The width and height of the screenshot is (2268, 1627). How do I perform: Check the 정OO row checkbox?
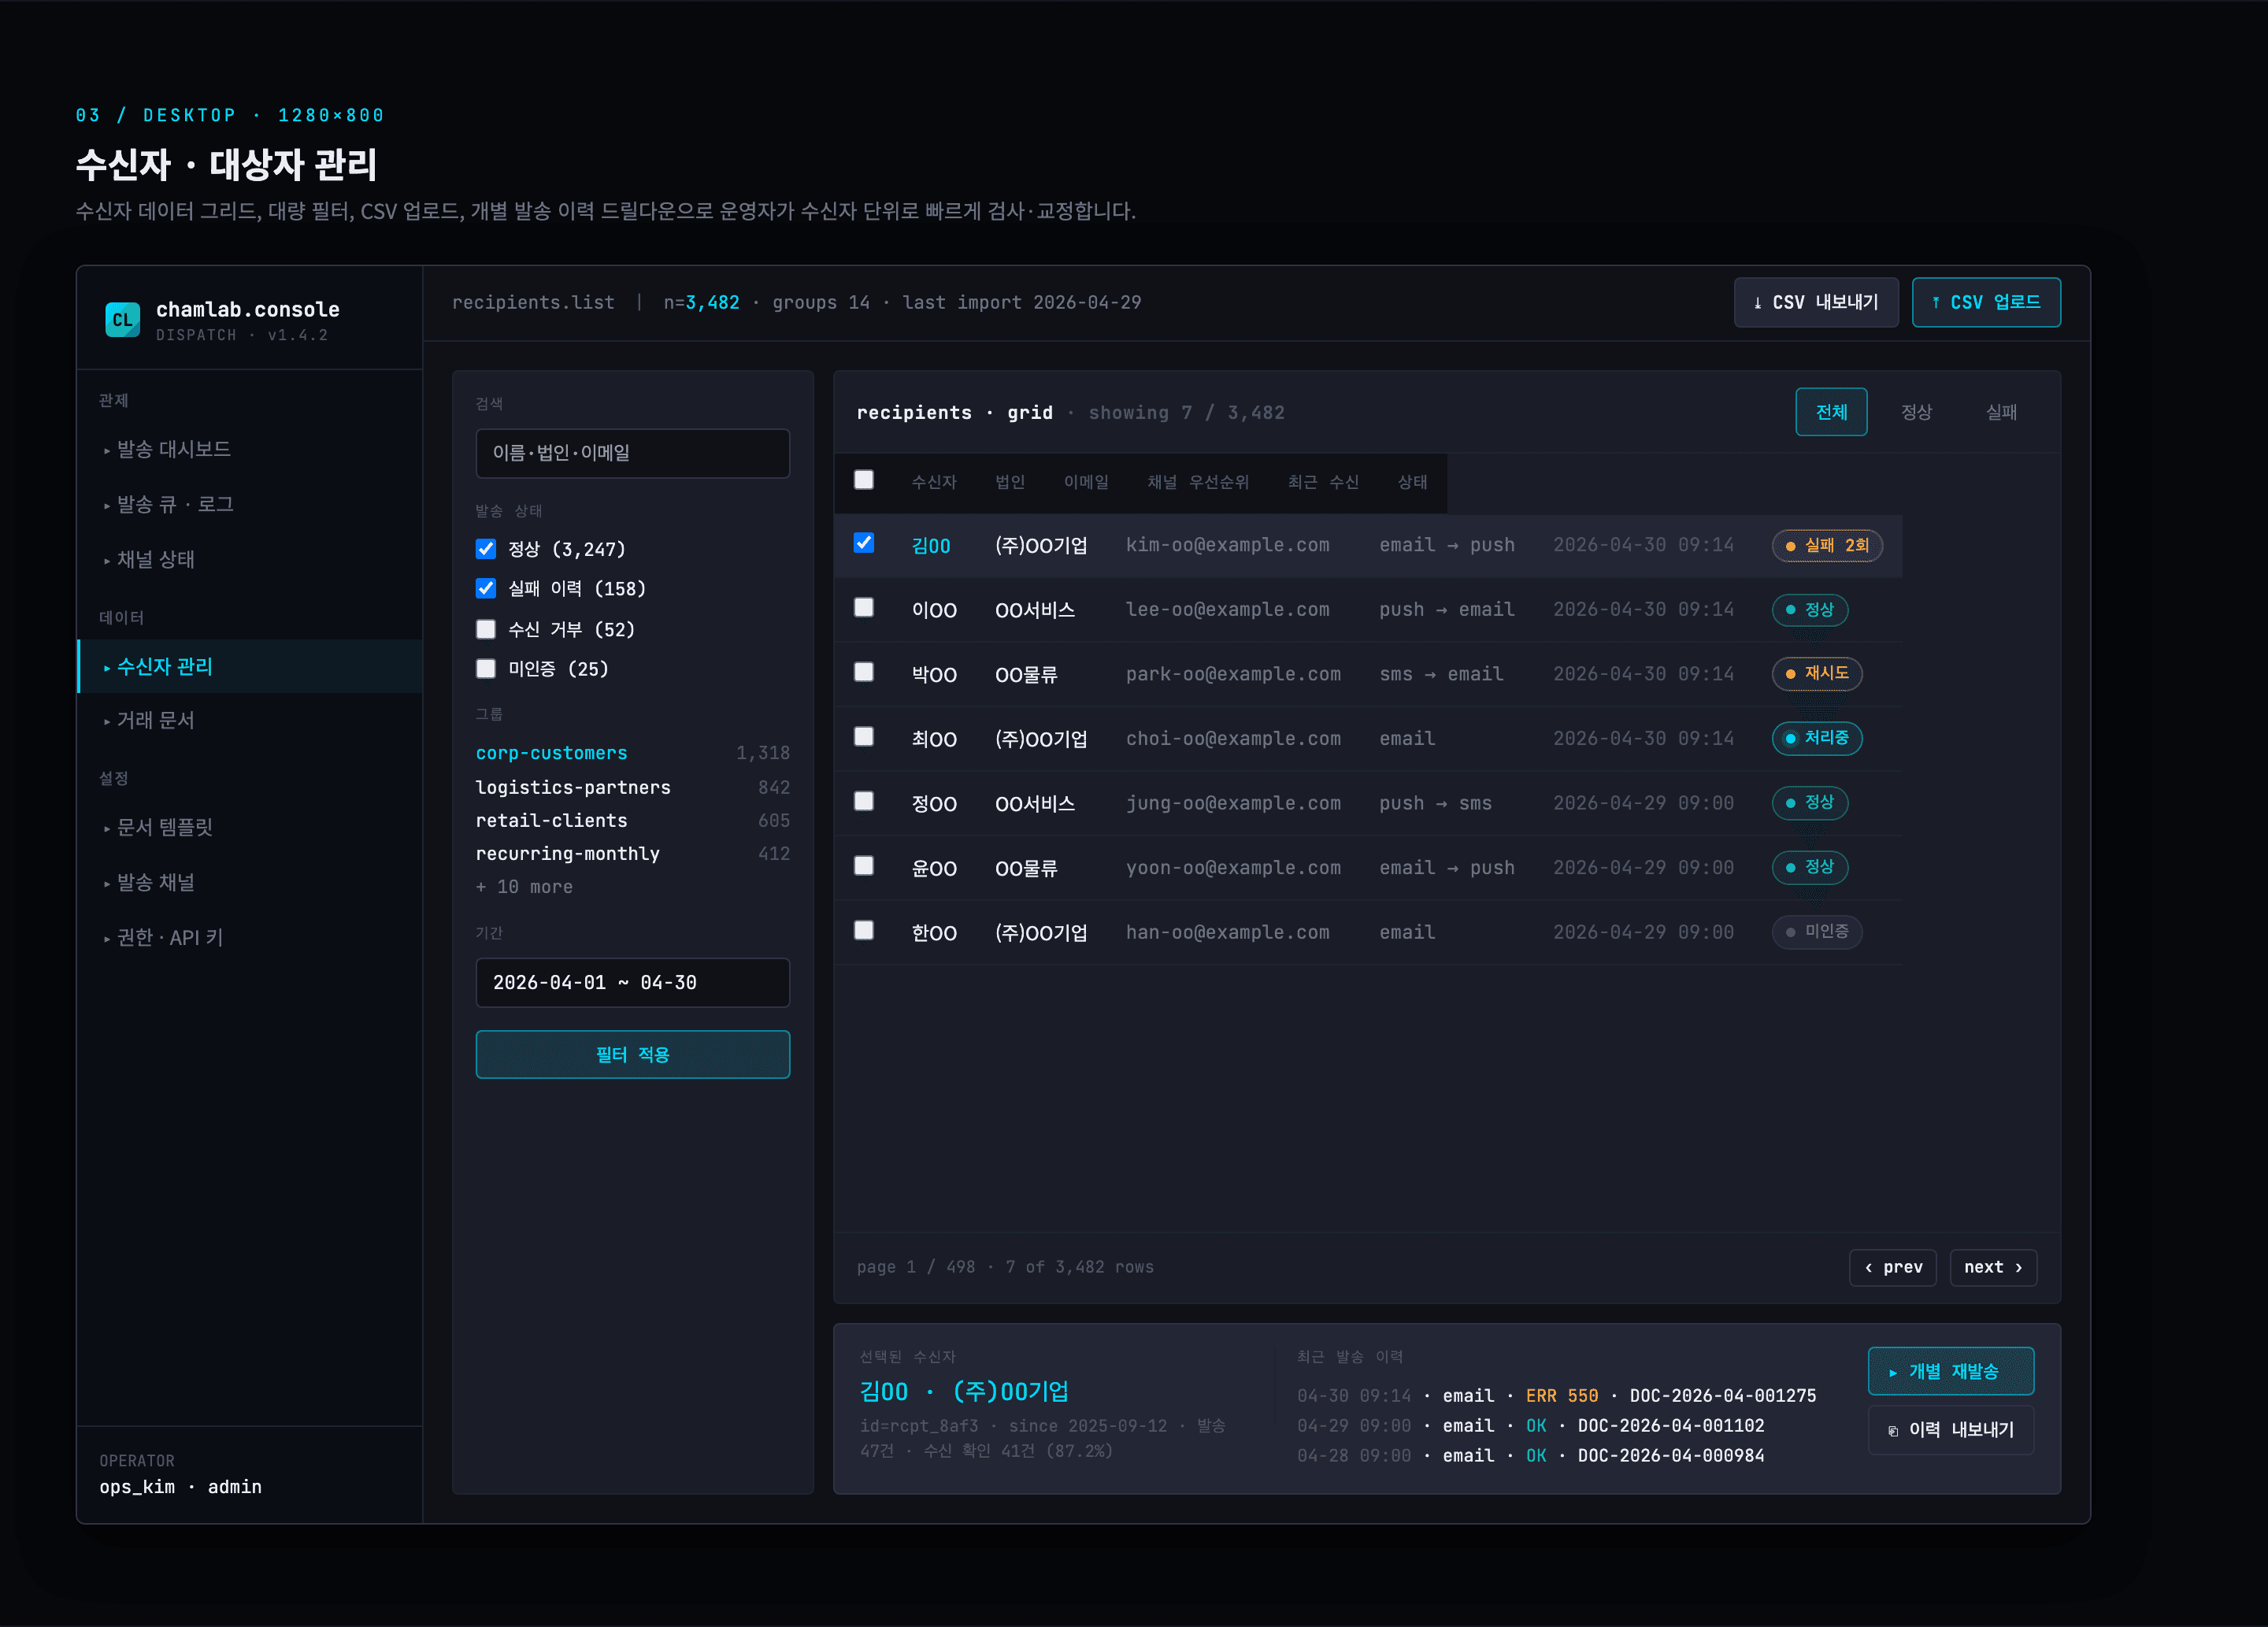click(x=864, y=801)
